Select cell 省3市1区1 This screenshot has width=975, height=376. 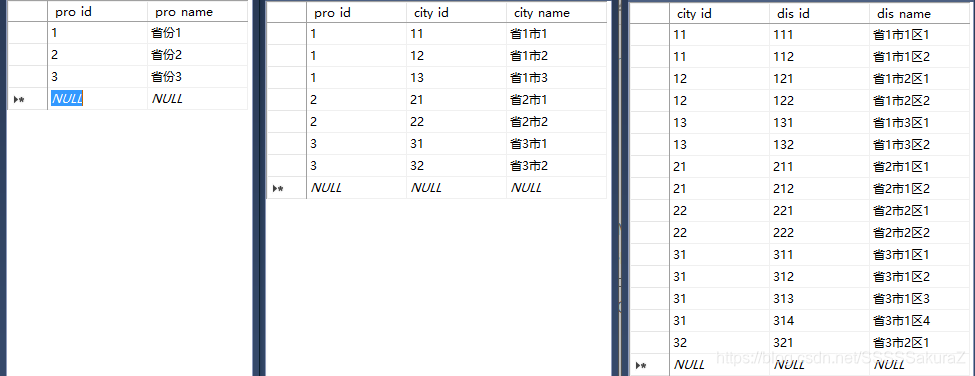[919, 255]
